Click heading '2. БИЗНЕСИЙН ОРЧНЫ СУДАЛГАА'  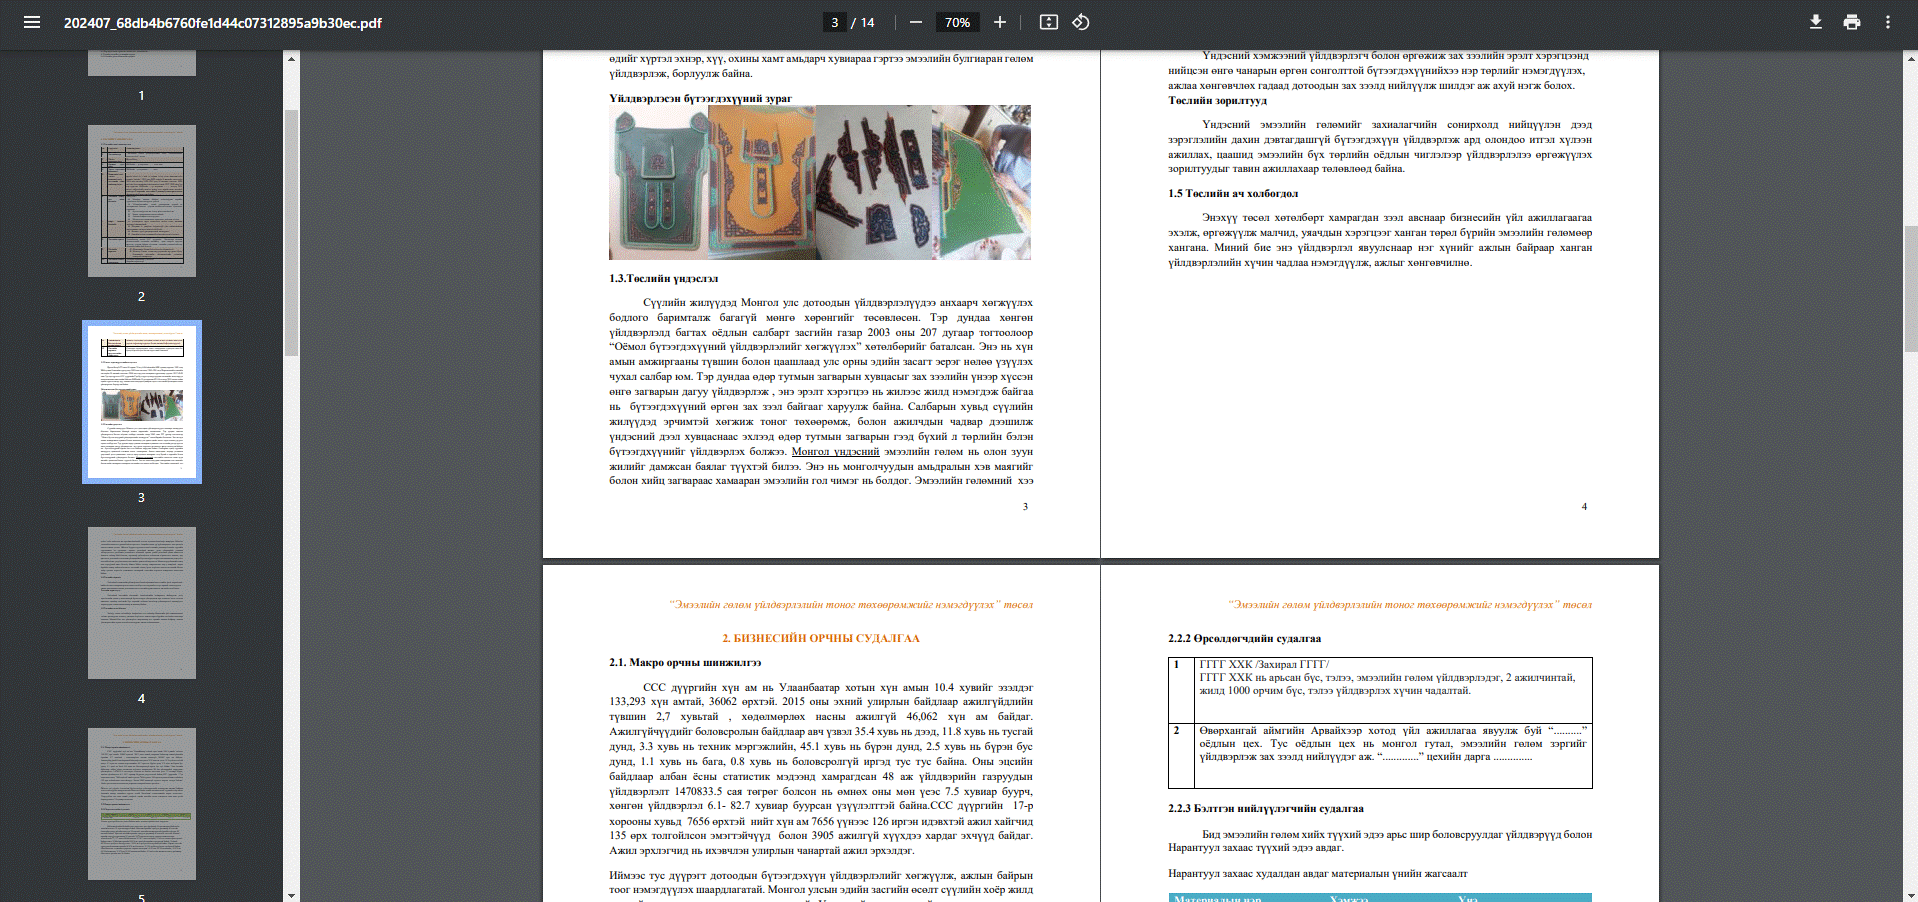[821, 638]
